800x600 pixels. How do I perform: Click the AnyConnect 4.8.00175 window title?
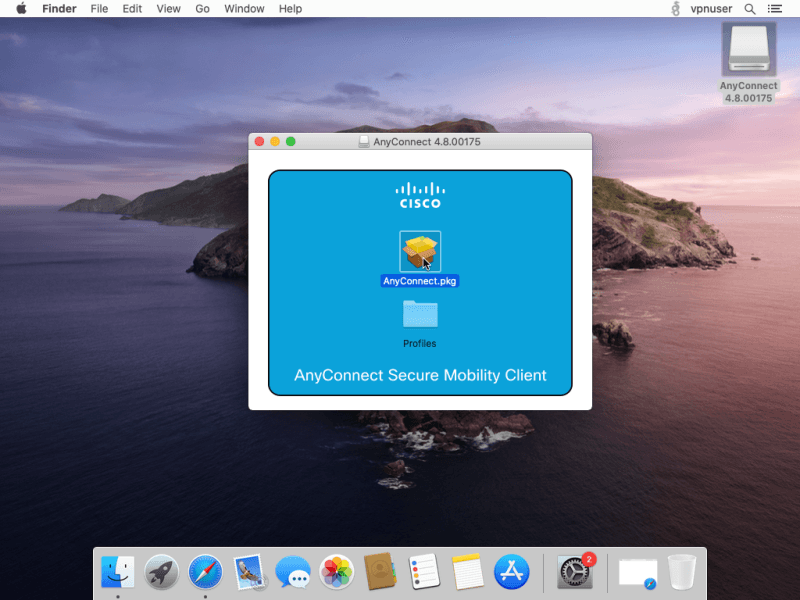click(x=427, y=142)
